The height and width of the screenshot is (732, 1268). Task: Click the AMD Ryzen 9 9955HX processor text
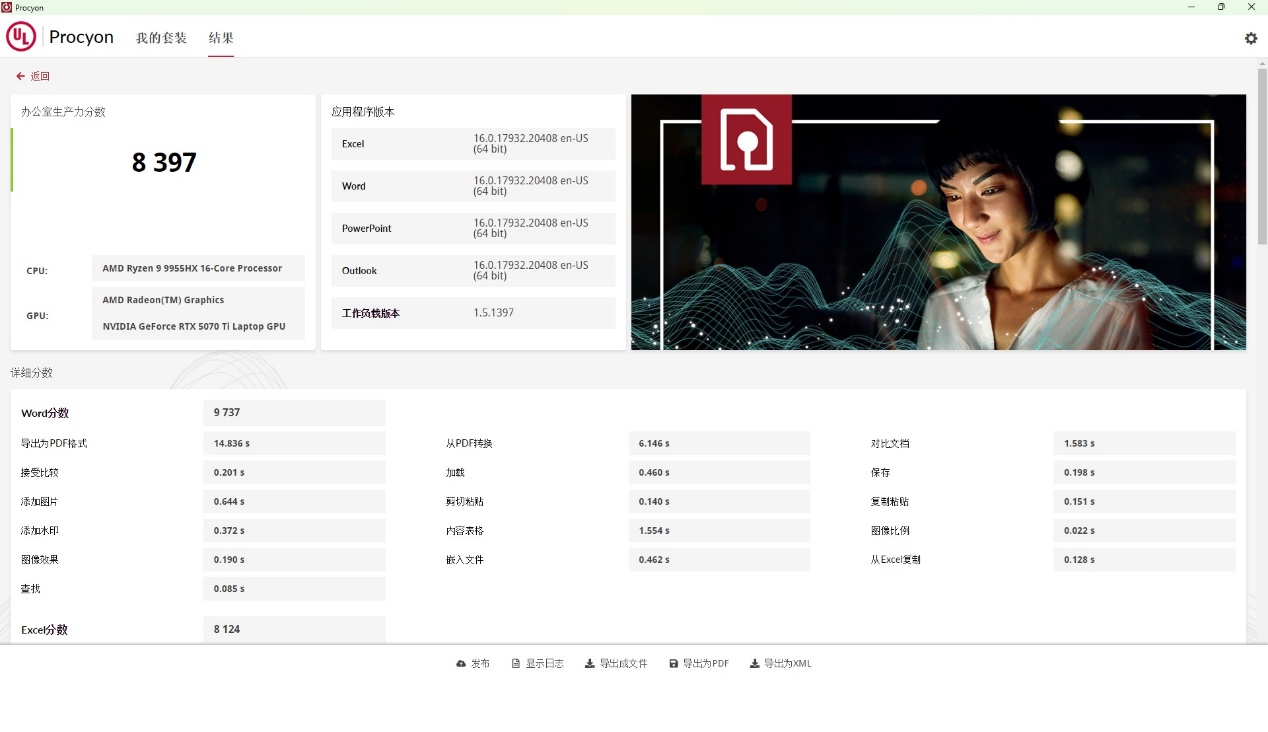(192, 269)
